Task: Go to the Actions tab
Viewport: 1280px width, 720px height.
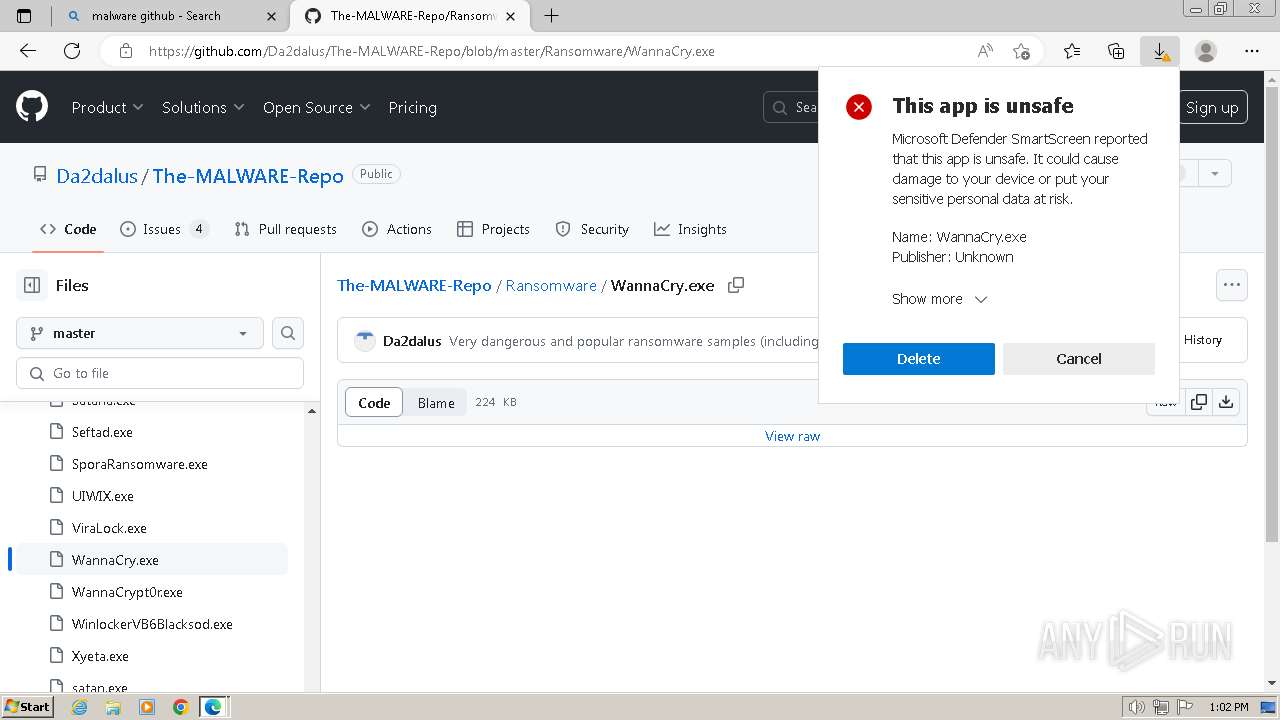Action: pyautogui.click(x=397, y=229)
